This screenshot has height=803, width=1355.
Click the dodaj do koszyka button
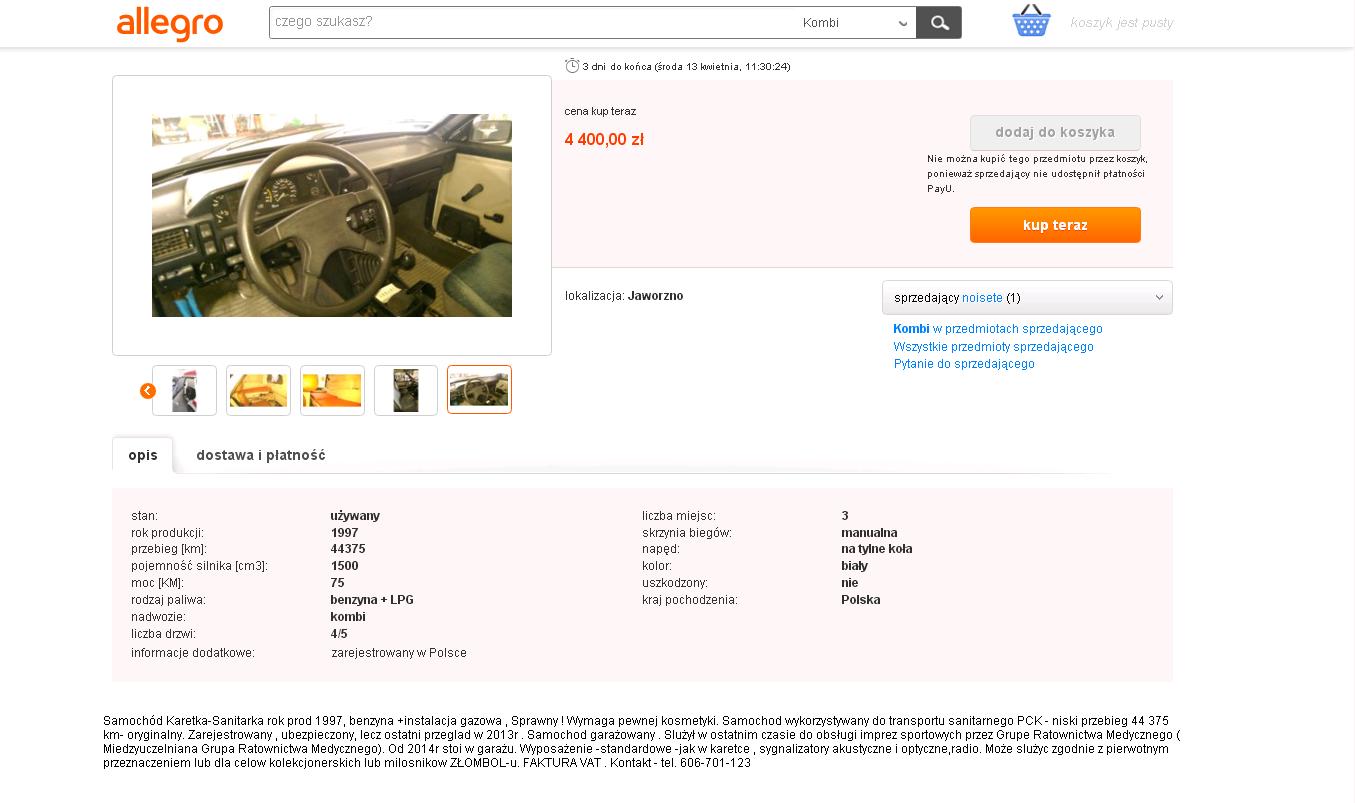coord(1055,132)
